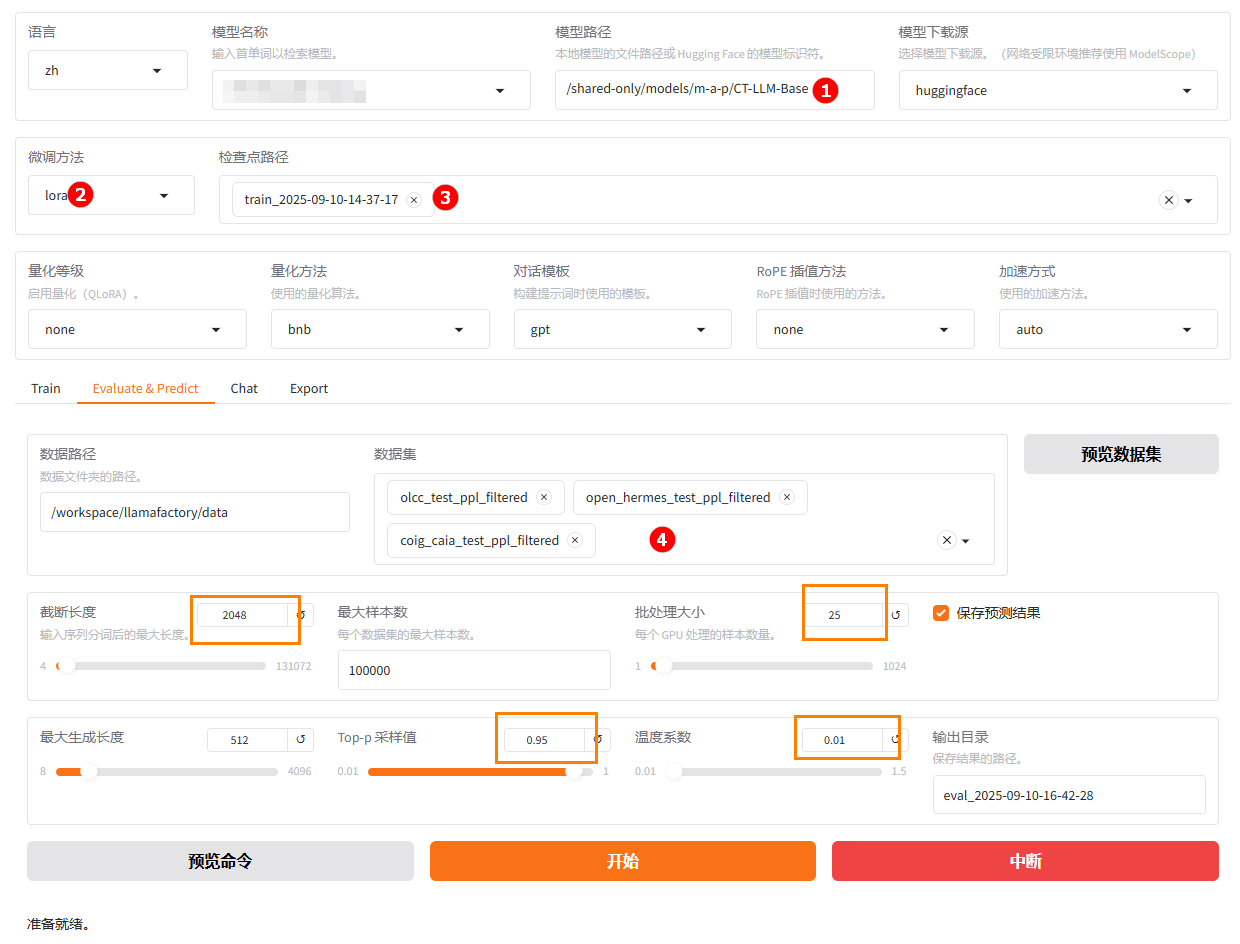Click the 输出目录 text field
The image size is (1240, 944).
coord(1068,795)
